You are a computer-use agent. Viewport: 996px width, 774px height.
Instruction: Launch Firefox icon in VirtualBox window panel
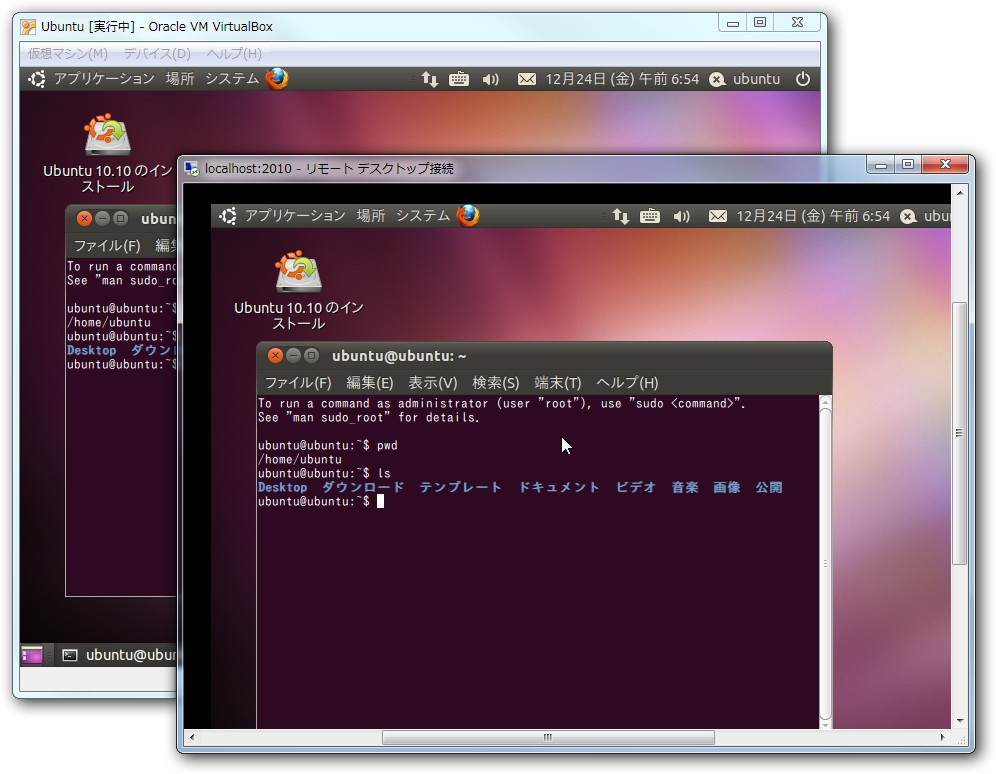click(277, 79)
